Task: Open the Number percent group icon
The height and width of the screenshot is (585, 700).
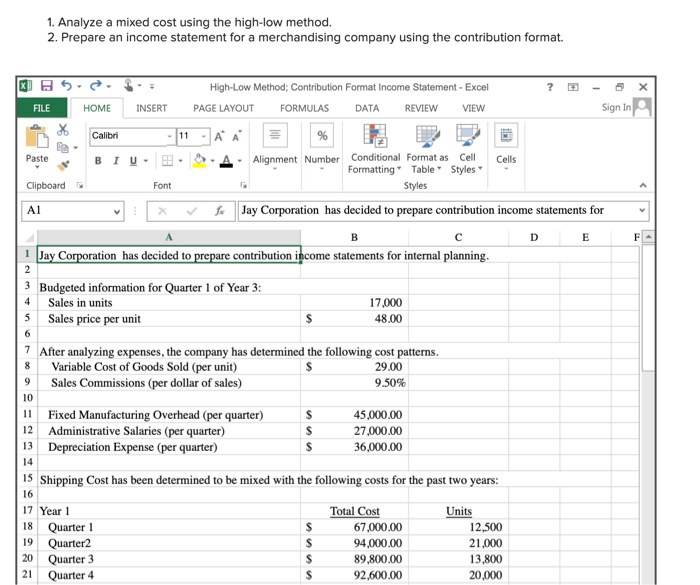Action: coord(322,135)
